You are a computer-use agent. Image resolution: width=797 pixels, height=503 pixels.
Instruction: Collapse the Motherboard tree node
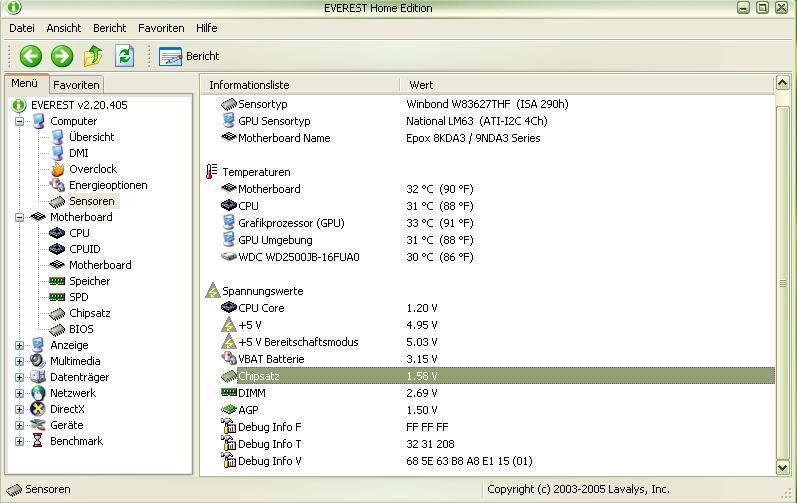point(19,217)
